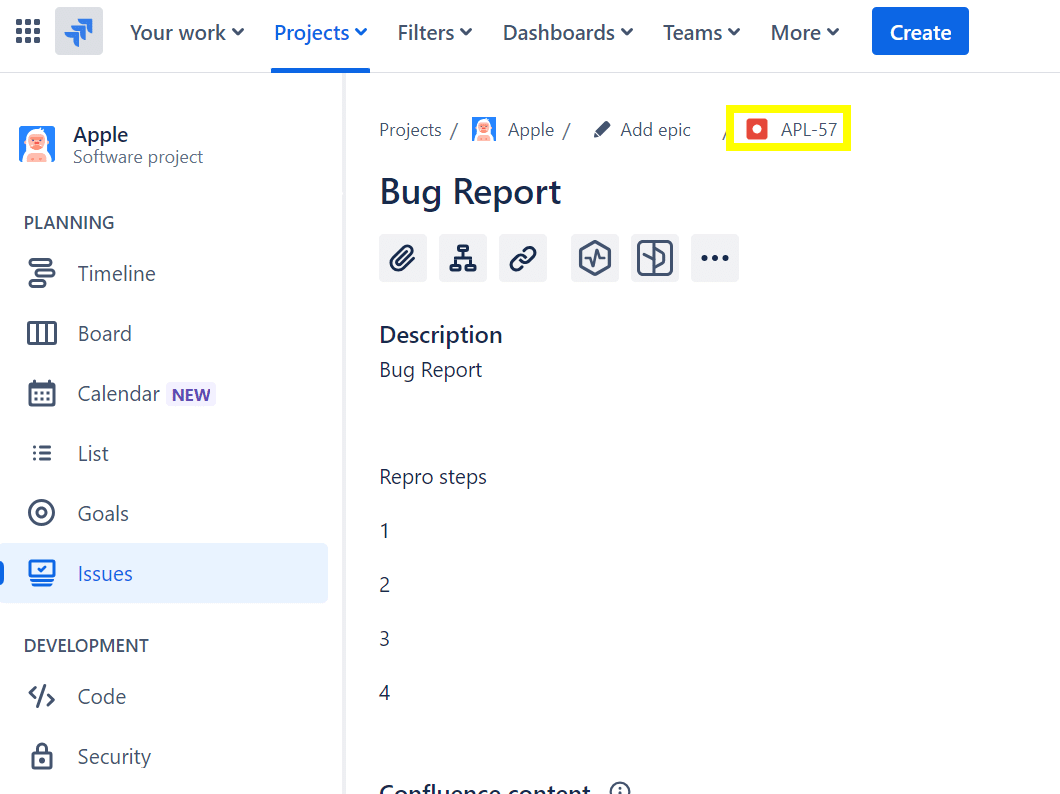Screen dimensions: 1060x794
Task: Select Timeline in the Planning sidebar
Action: tap(115, 273)
